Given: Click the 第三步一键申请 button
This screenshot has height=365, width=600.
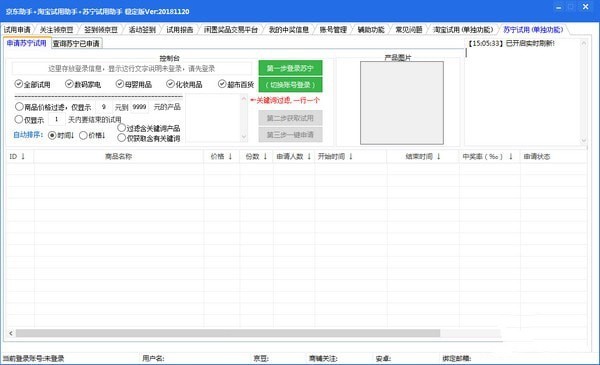Looking at the screenshot, I should pyautogui.click(x=290, y=135).
